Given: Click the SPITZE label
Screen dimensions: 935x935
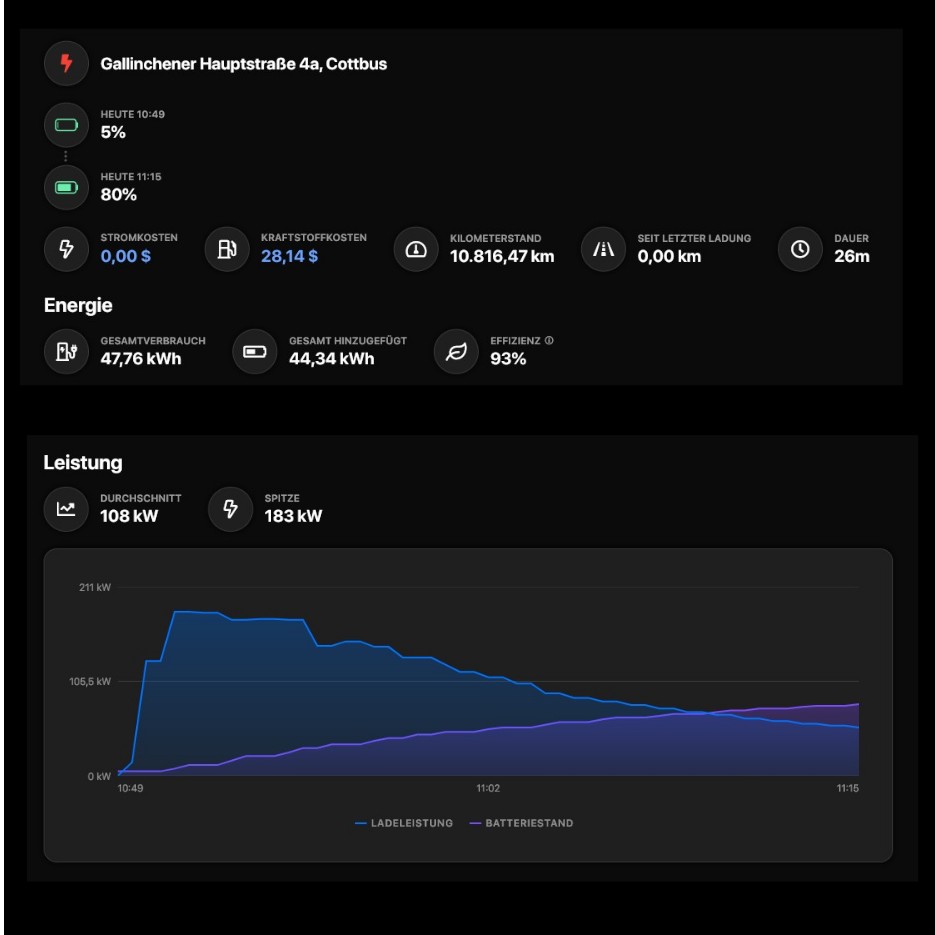Looking at the screenshot, I should point(282,499).
